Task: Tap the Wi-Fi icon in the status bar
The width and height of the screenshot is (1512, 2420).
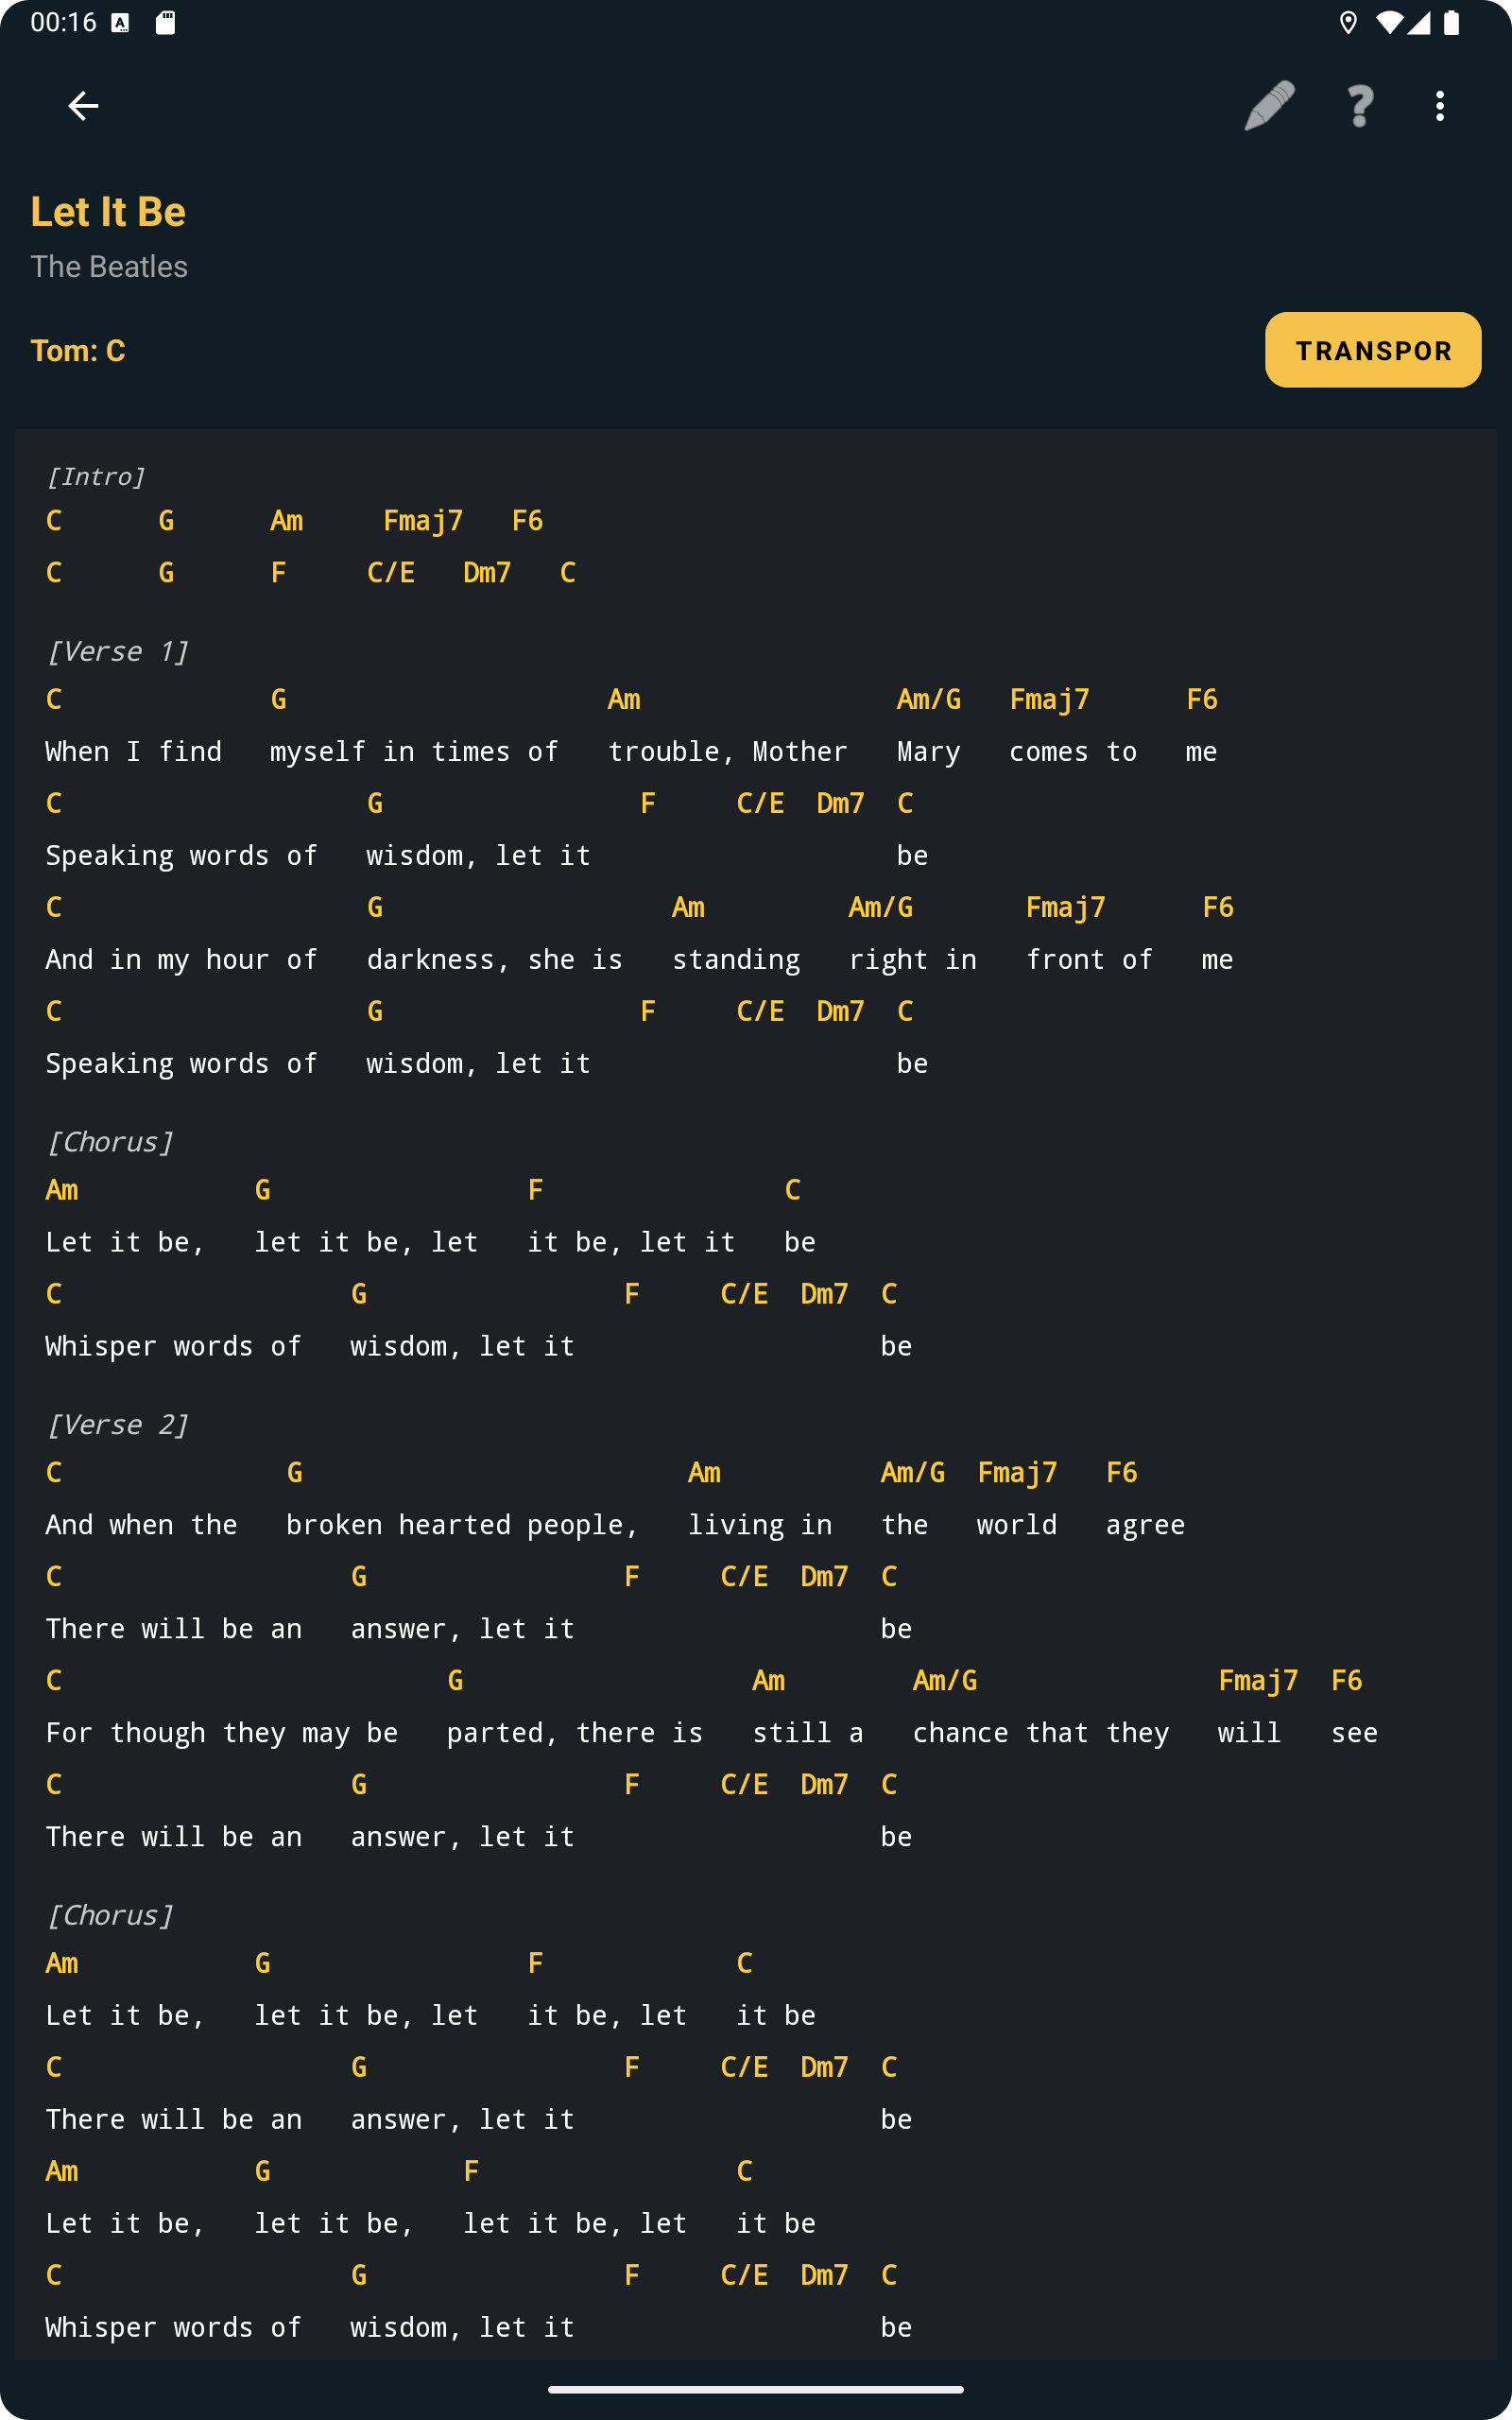Action: (1390, 20)
